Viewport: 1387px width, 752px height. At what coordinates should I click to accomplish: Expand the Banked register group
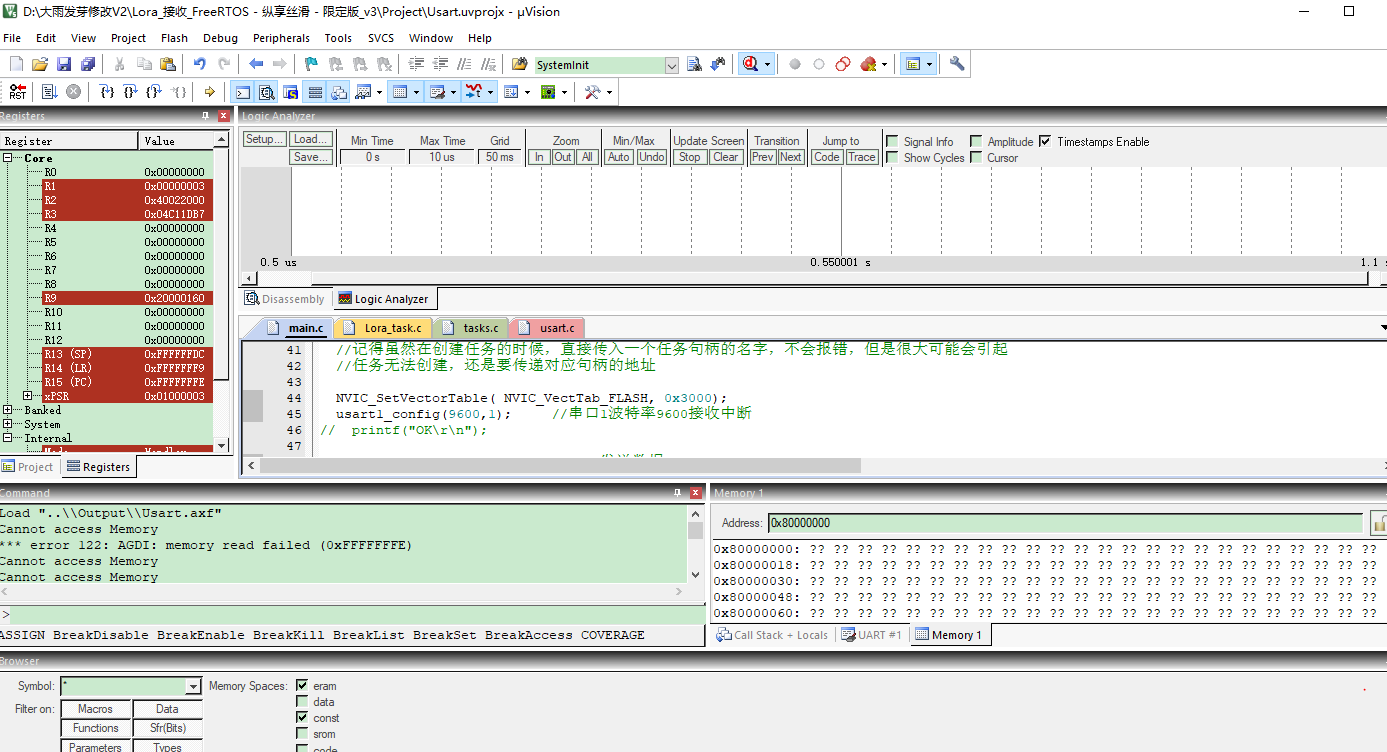coord(8,410)
